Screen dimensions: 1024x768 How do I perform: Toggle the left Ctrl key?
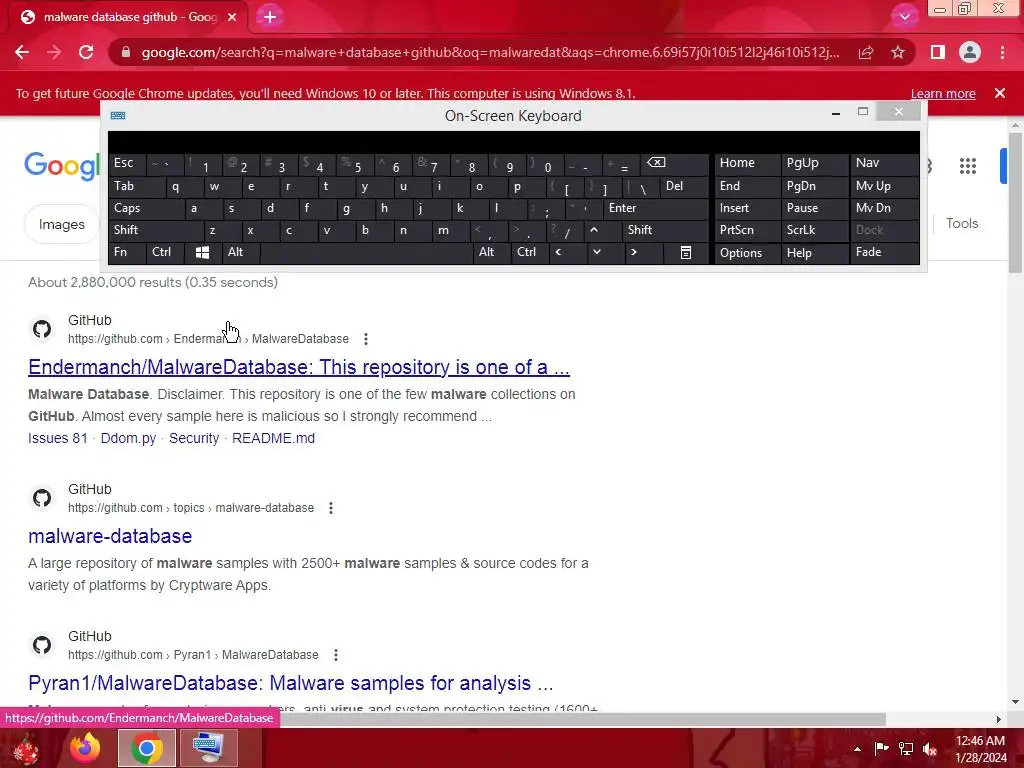tap(165, 252)
